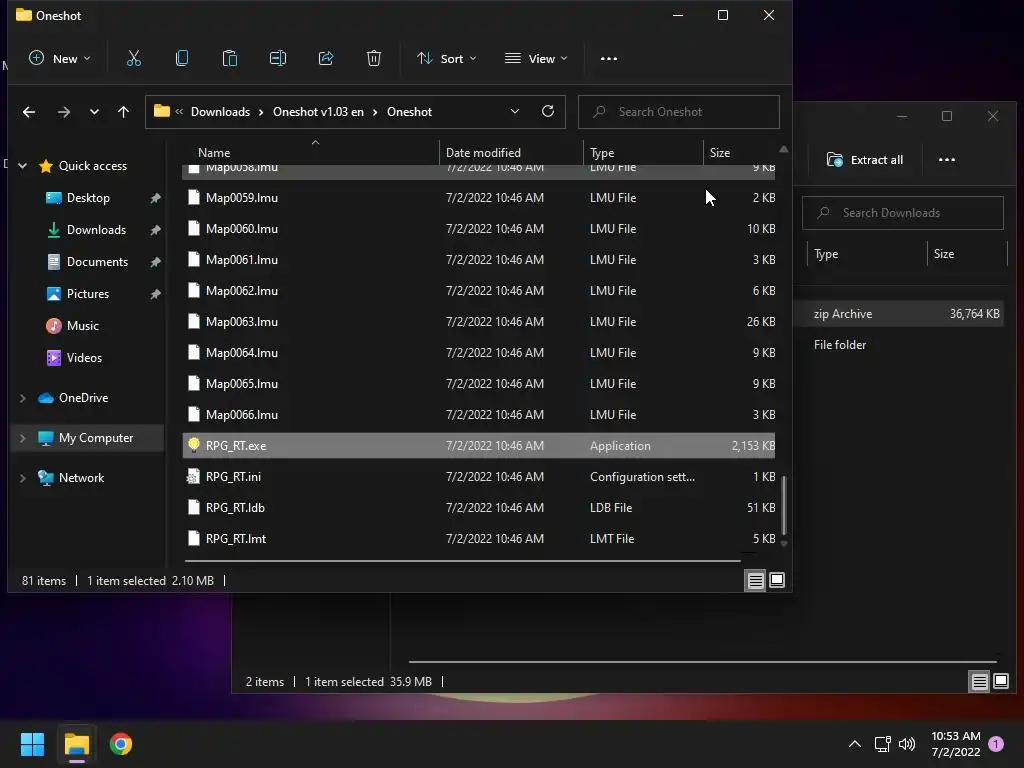
Task: Click the Rename icon in toolbar
Action: coord(278,58)
